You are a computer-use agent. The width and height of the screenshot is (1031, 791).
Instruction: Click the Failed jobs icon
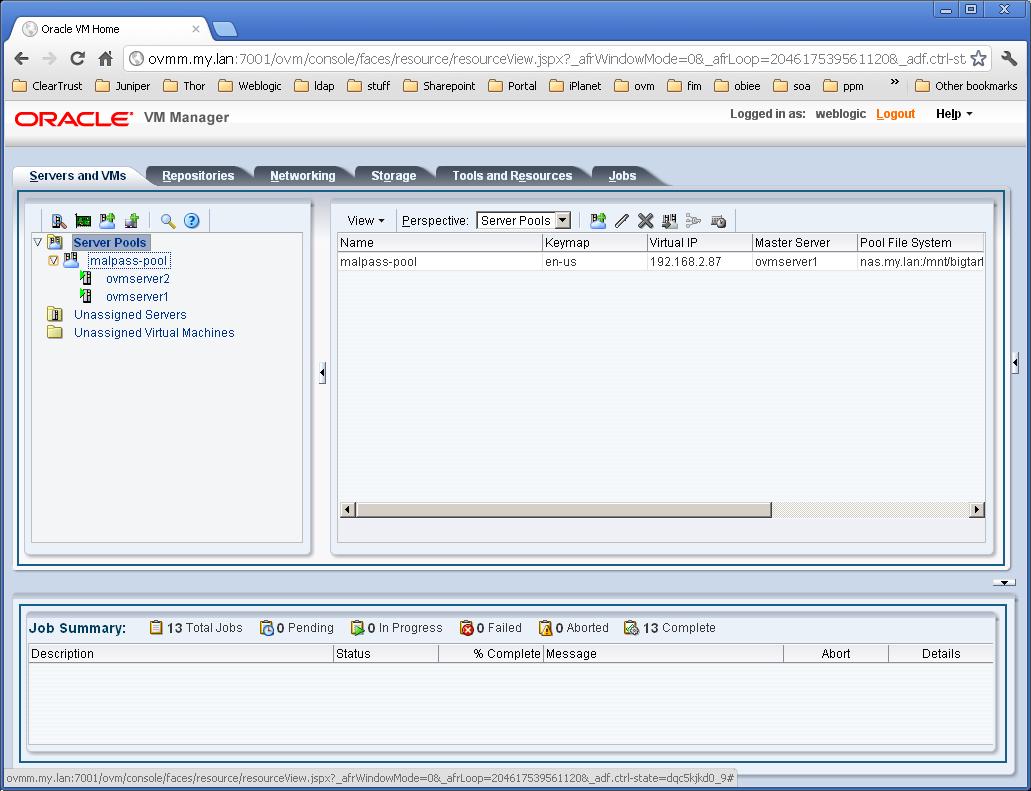point(466,628)
